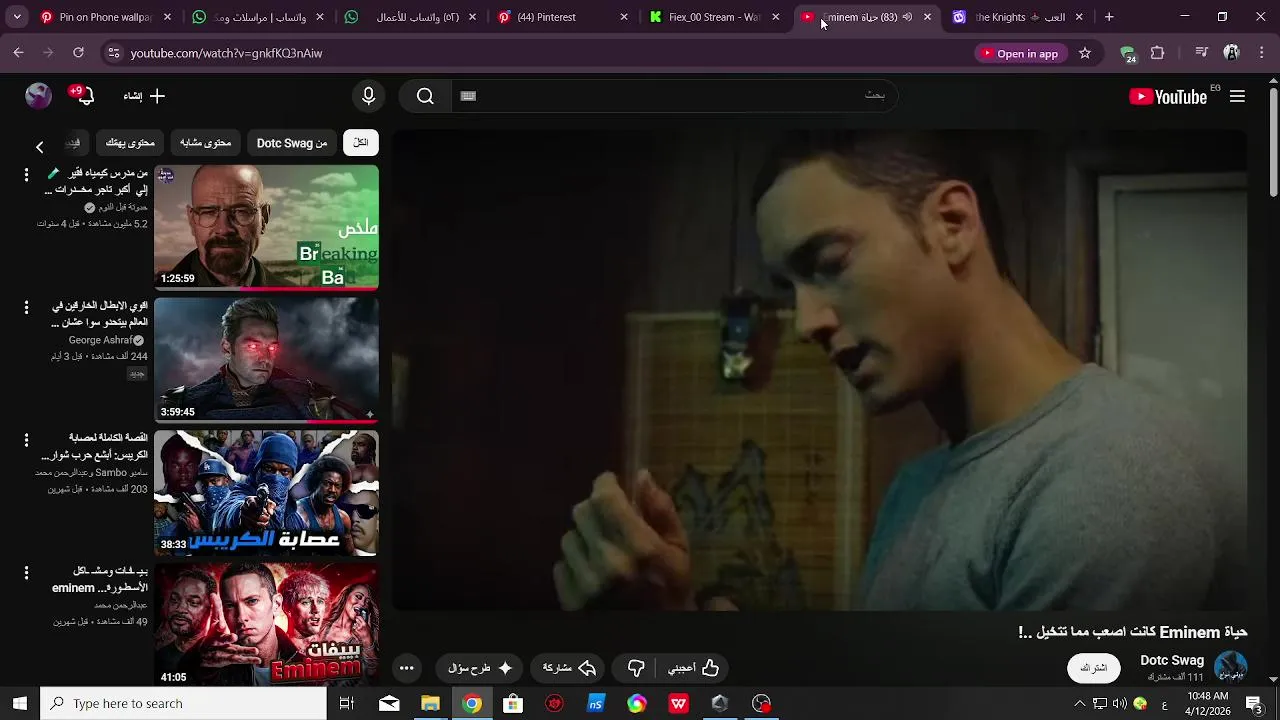Screen dimensions: 1280x720
Task: Open the Windows Start menu
Action: (19, 704)
